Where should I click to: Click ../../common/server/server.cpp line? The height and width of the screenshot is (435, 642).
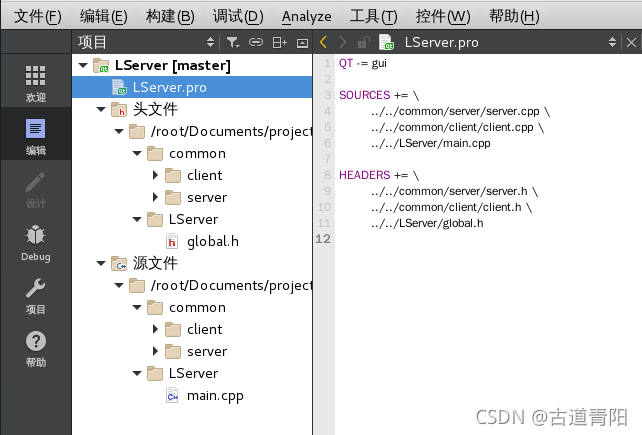click(455, 111)
